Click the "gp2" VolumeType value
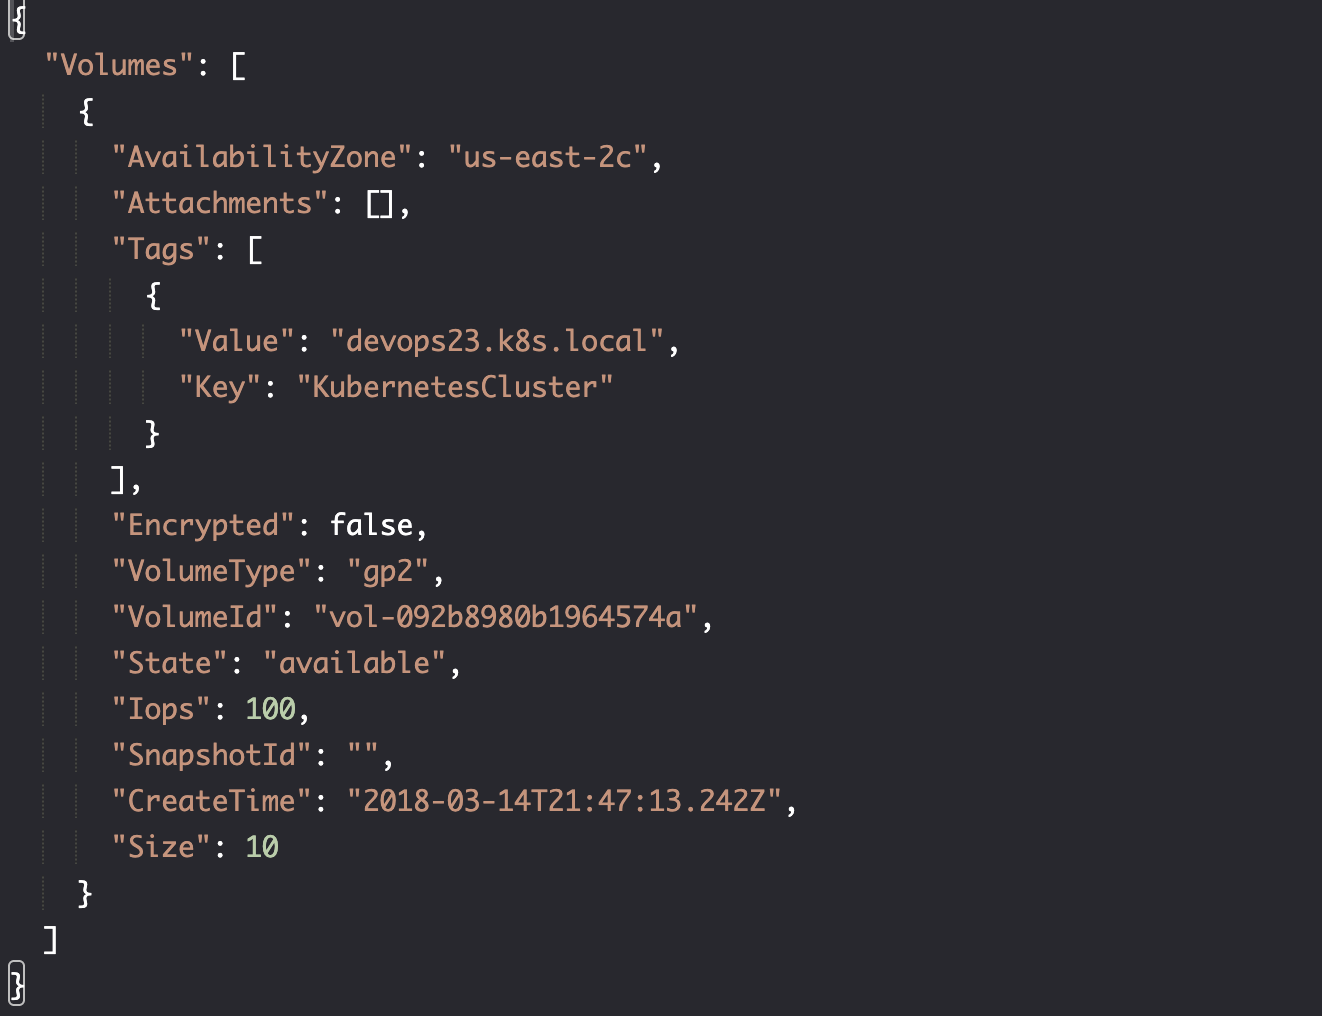 click(x=388, y=572)
